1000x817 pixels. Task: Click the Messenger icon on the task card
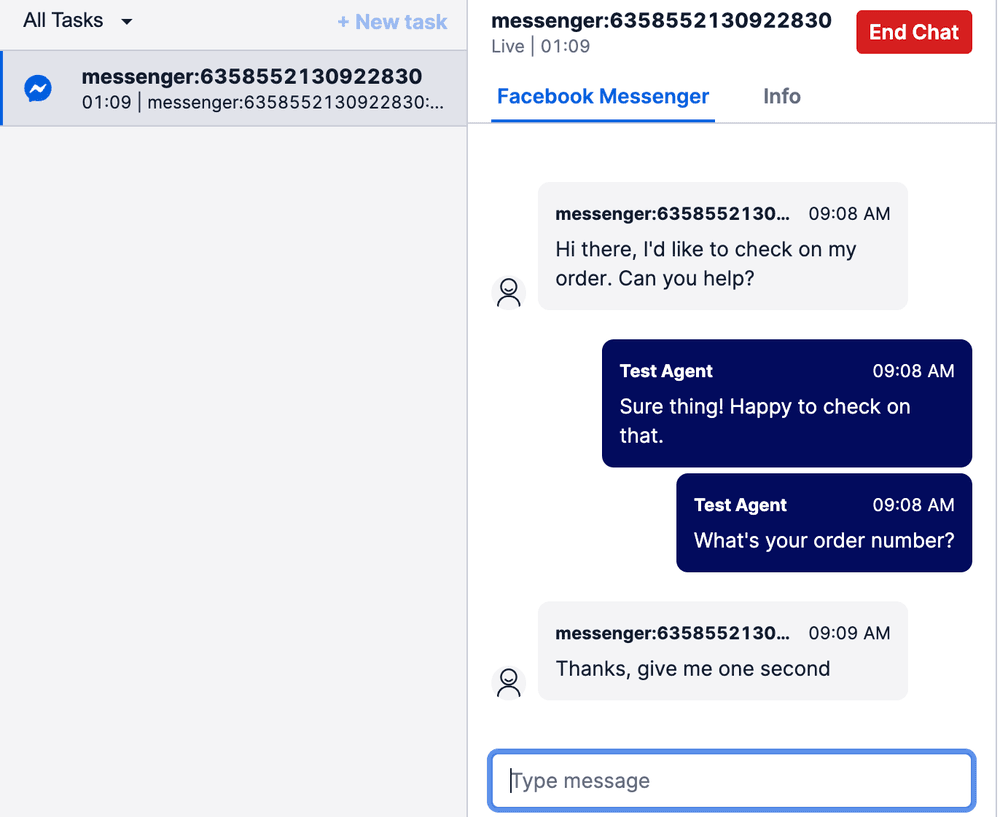tap(38, 88)
